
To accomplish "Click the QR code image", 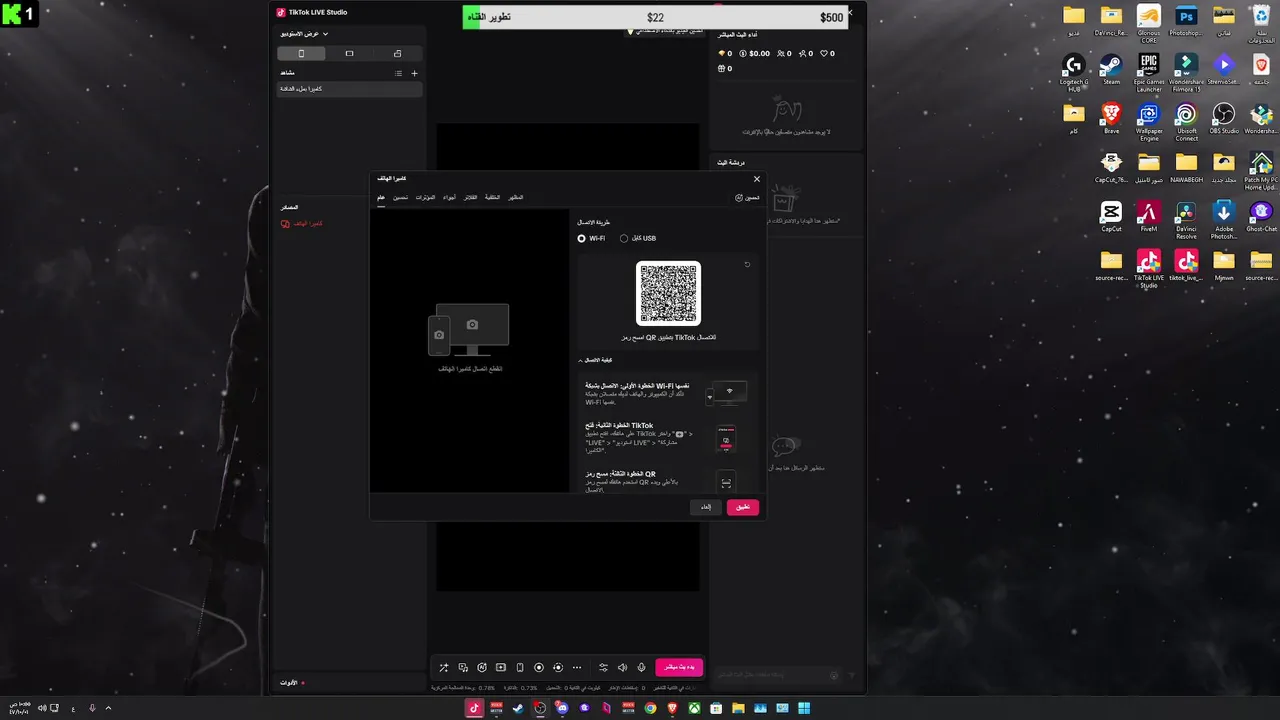I will tap(668, 293).
